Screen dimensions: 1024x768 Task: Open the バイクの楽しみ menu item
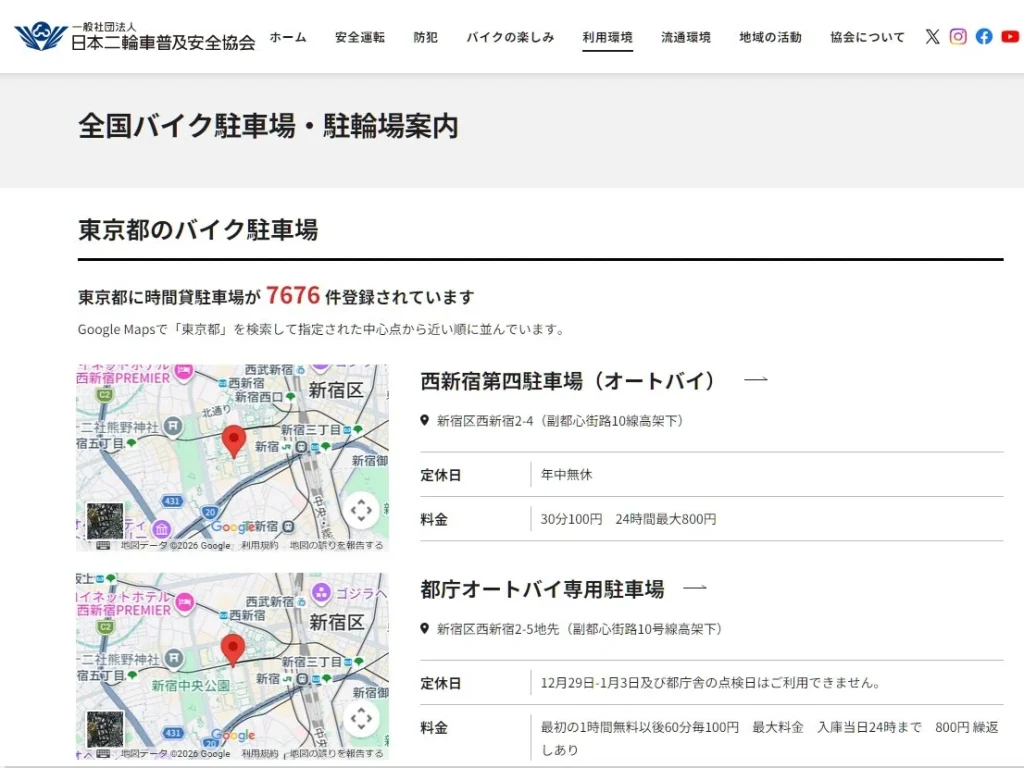(x=510, y=37)
